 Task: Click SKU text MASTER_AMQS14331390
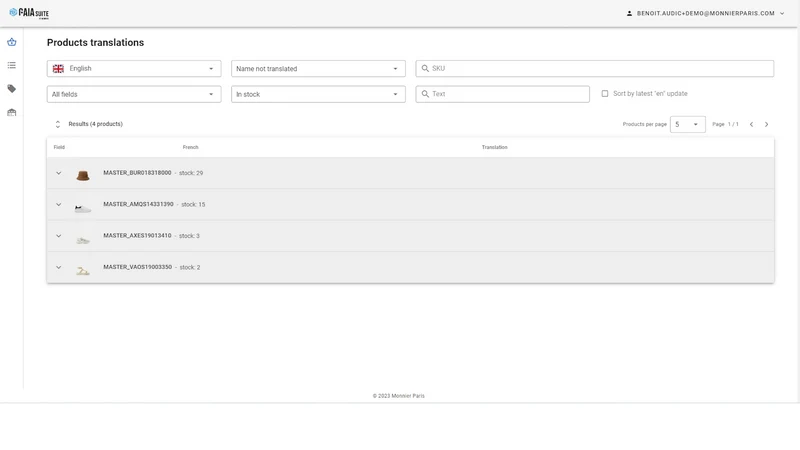138,204
